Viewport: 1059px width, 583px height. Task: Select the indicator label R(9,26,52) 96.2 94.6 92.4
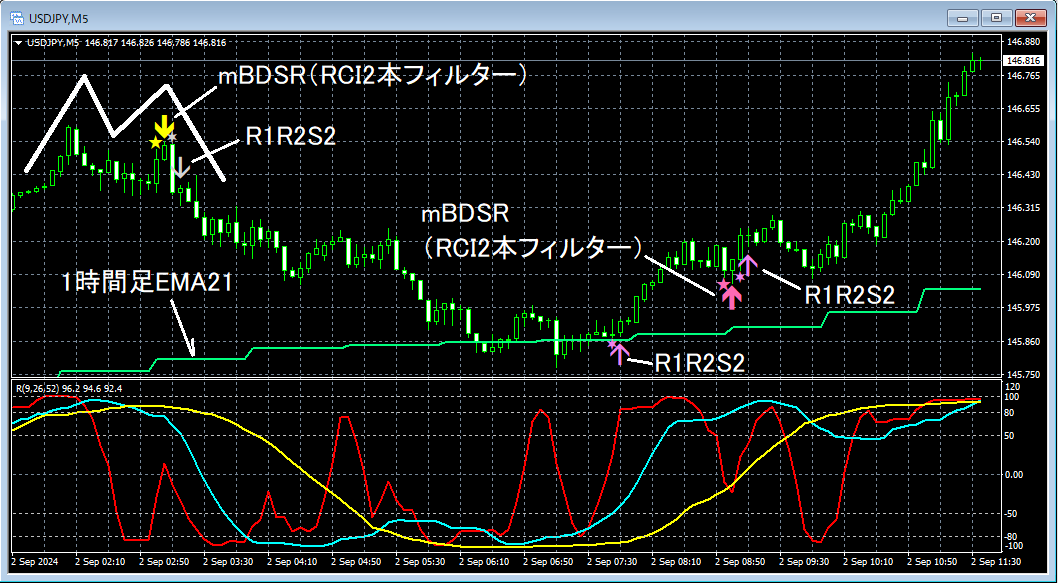pos(70,388)
